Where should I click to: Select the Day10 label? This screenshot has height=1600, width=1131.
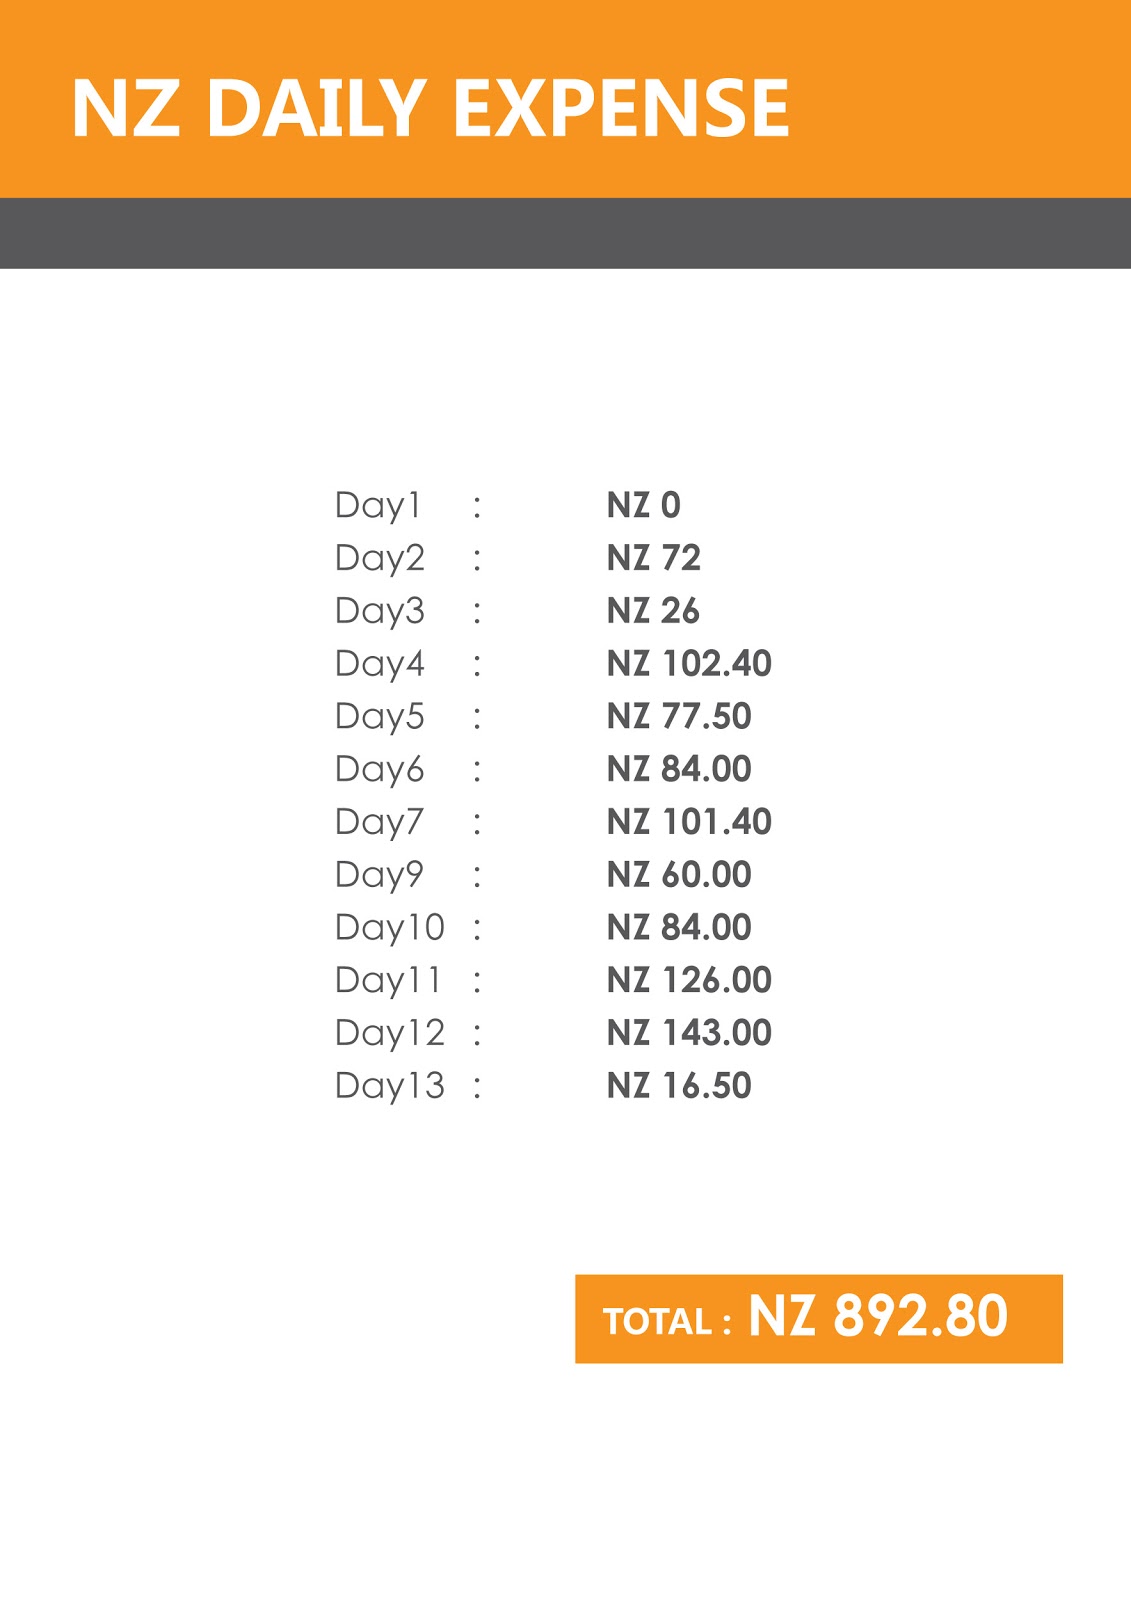[390, 928]
